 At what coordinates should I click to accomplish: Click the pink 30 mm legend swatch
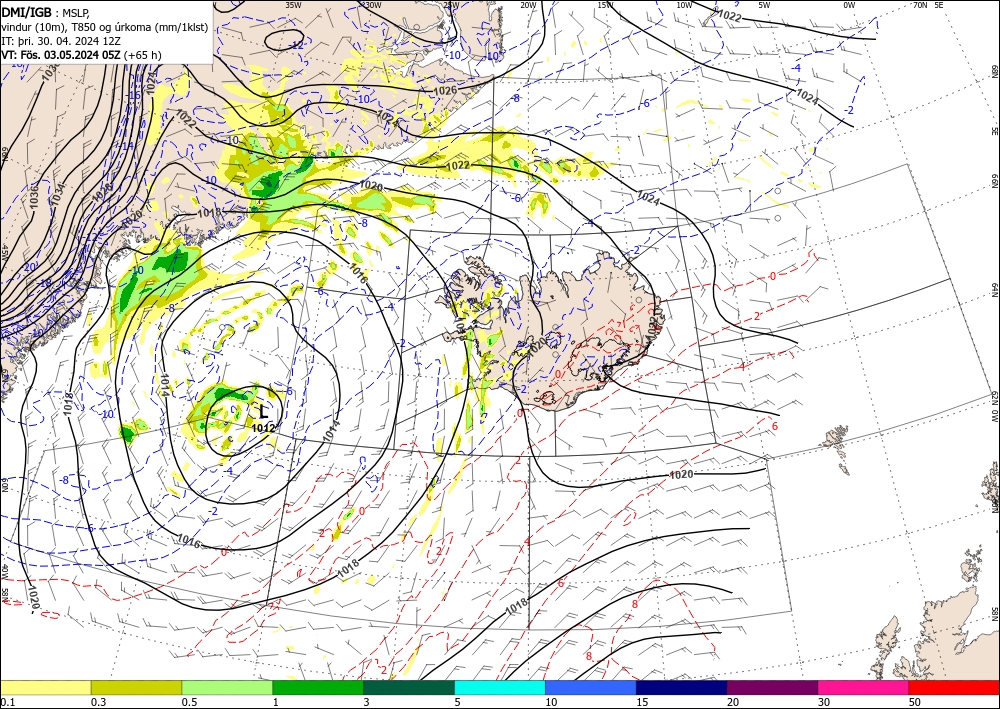[864, 687]
